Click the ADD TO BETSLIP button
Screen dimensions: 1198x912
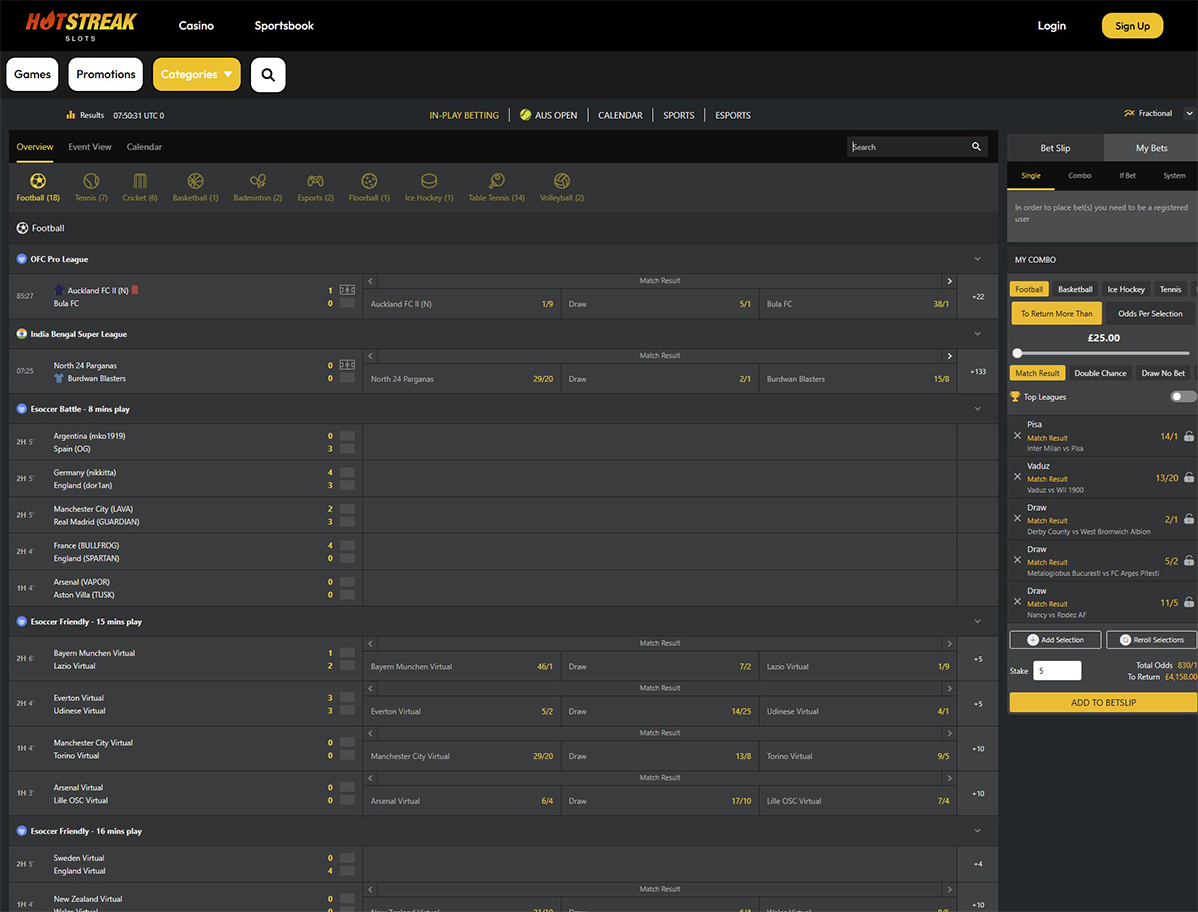pos(1103,702)
